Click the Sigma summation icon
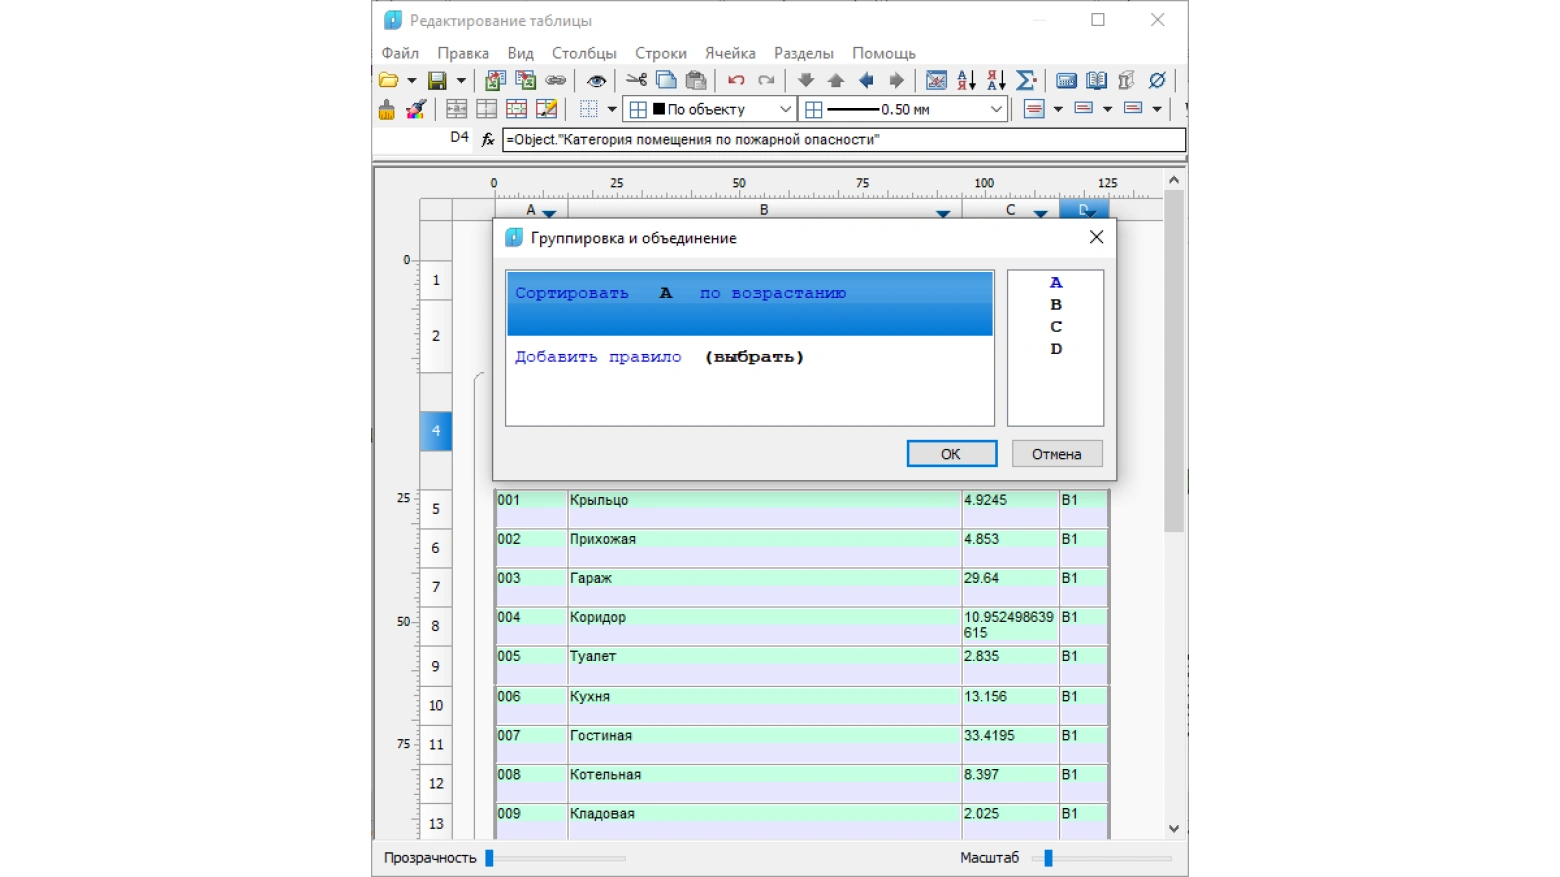 1025,81
